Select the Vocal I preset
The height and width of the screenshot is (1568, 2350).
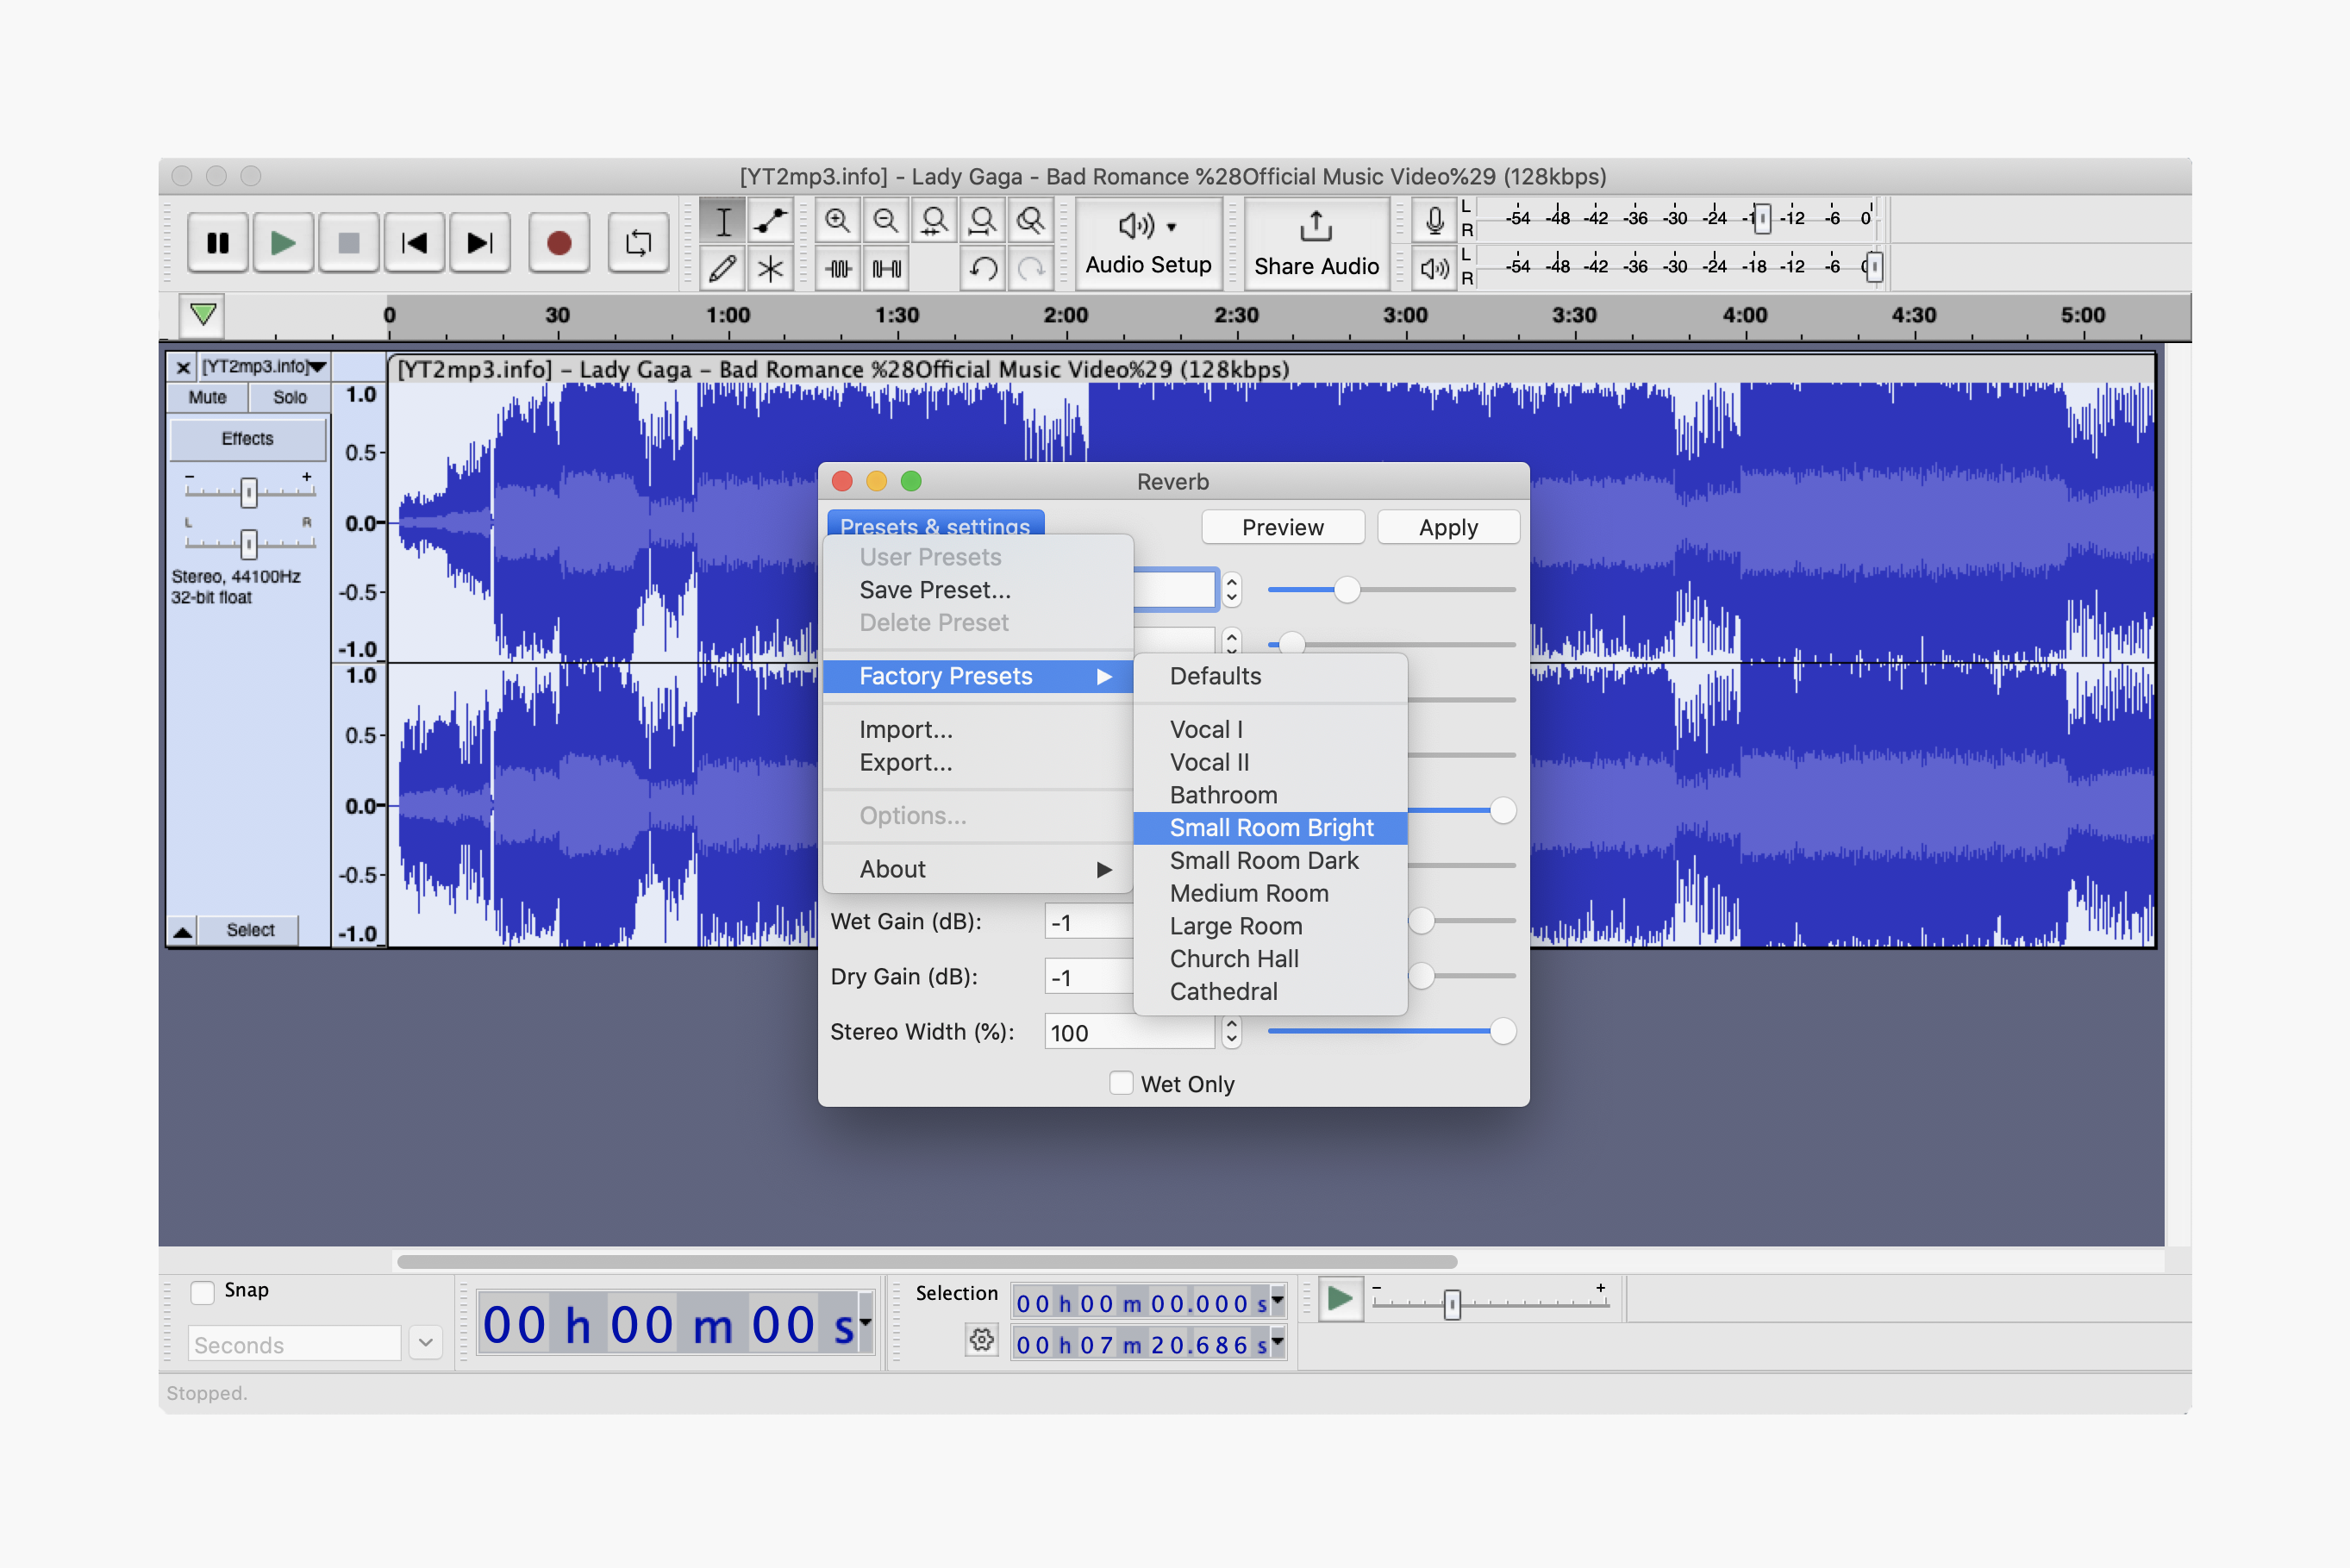coord(1270,729)
